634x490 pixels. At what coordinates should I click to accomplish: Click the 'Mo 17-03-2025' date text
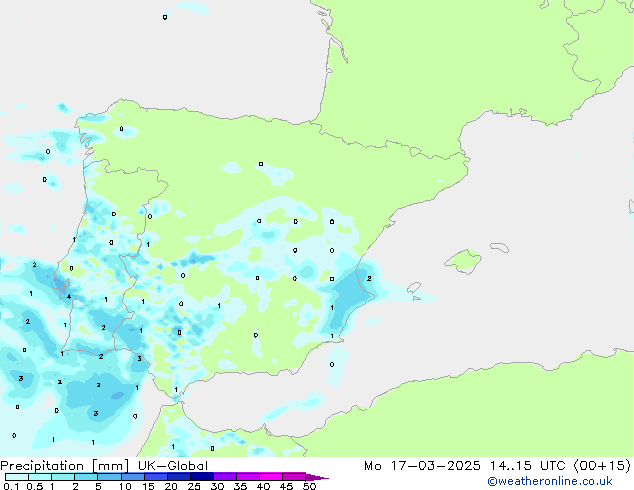tap(422, 466)
